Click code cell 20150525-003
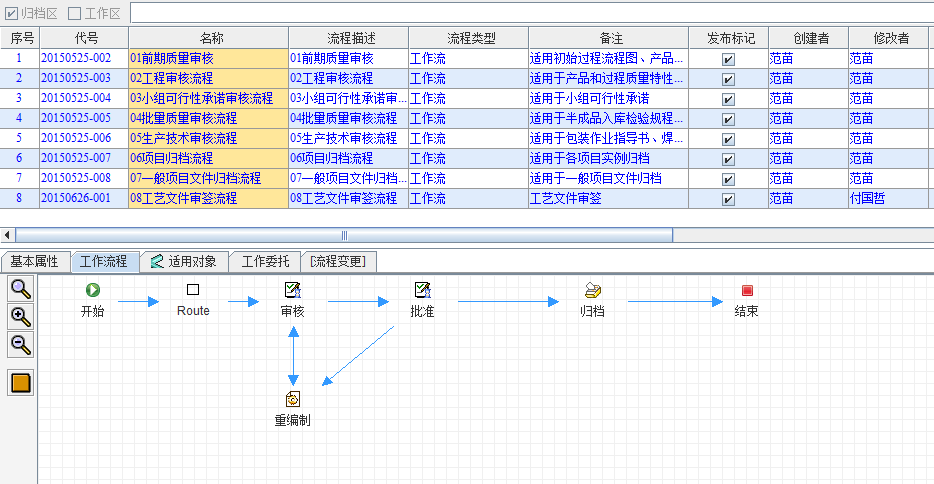Screen dimensions: 934x484 (84, 79)
